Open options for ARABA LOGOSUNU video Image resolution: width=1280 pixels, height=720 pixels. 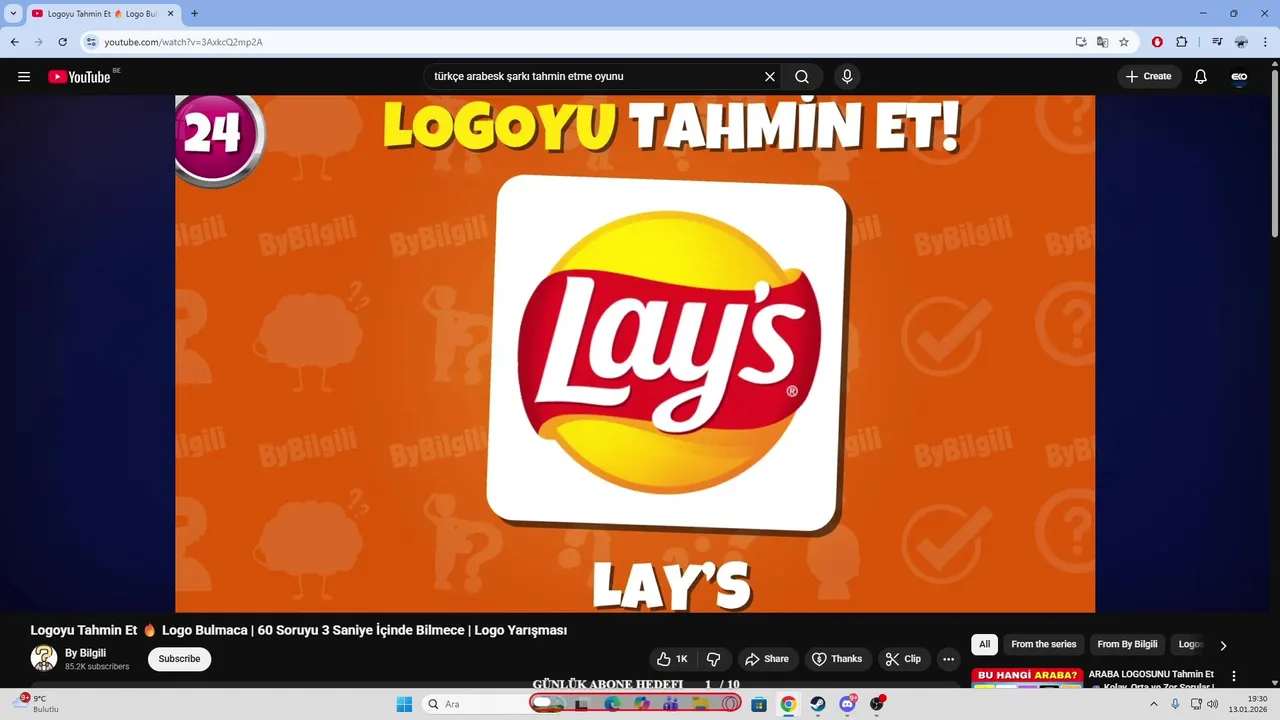(1234, 676)
